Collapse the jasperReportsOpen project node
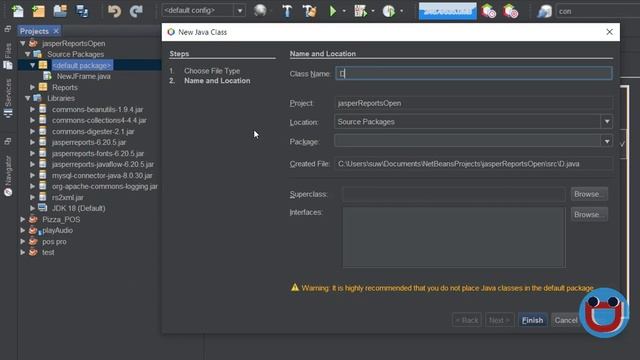The height and width of the screenshot is (360, 640). tap(23, 43)
